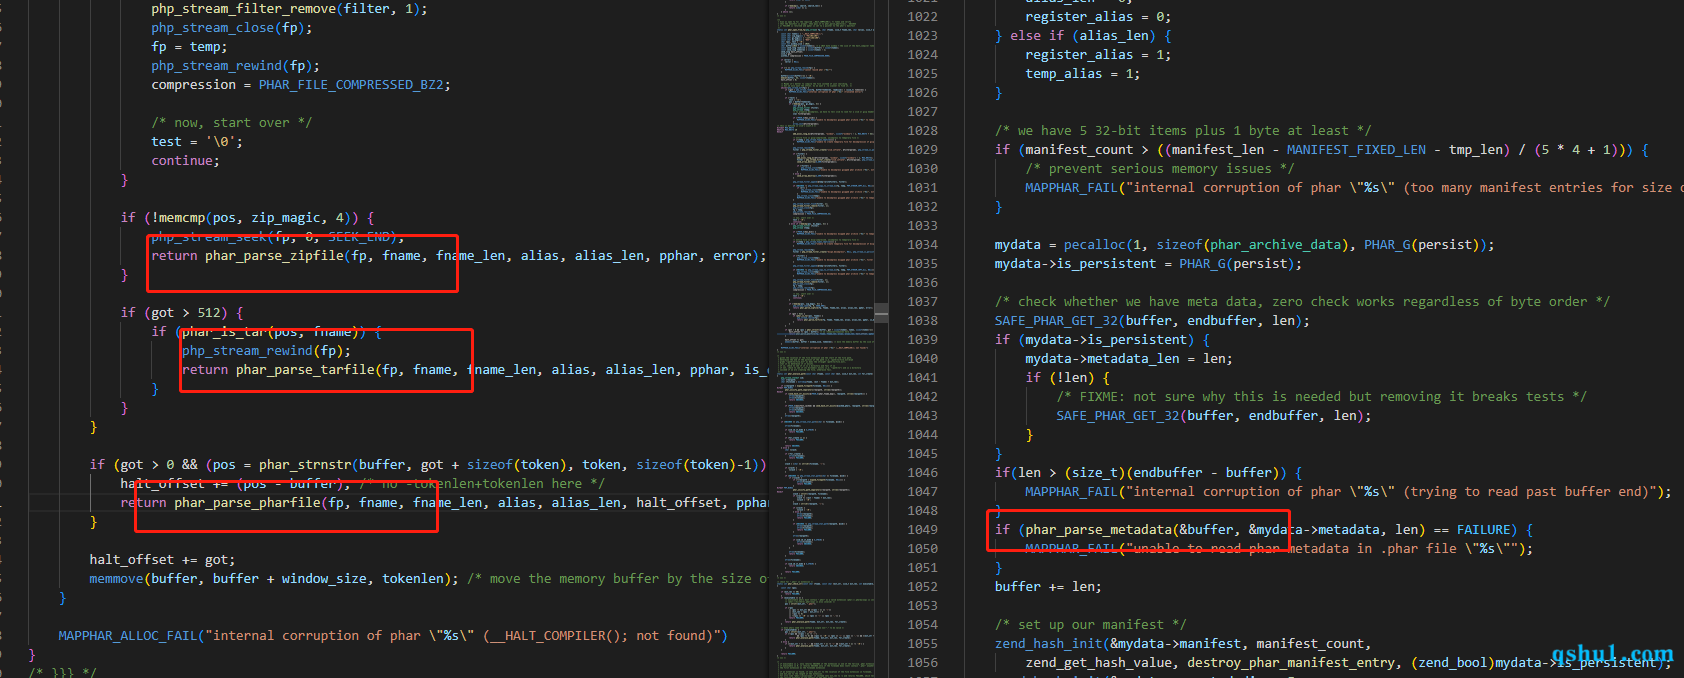Place cursor on the pecalloc call
Image resolution: width=1684 pixels, height=678 pixels.
(x=1094, y=245)
